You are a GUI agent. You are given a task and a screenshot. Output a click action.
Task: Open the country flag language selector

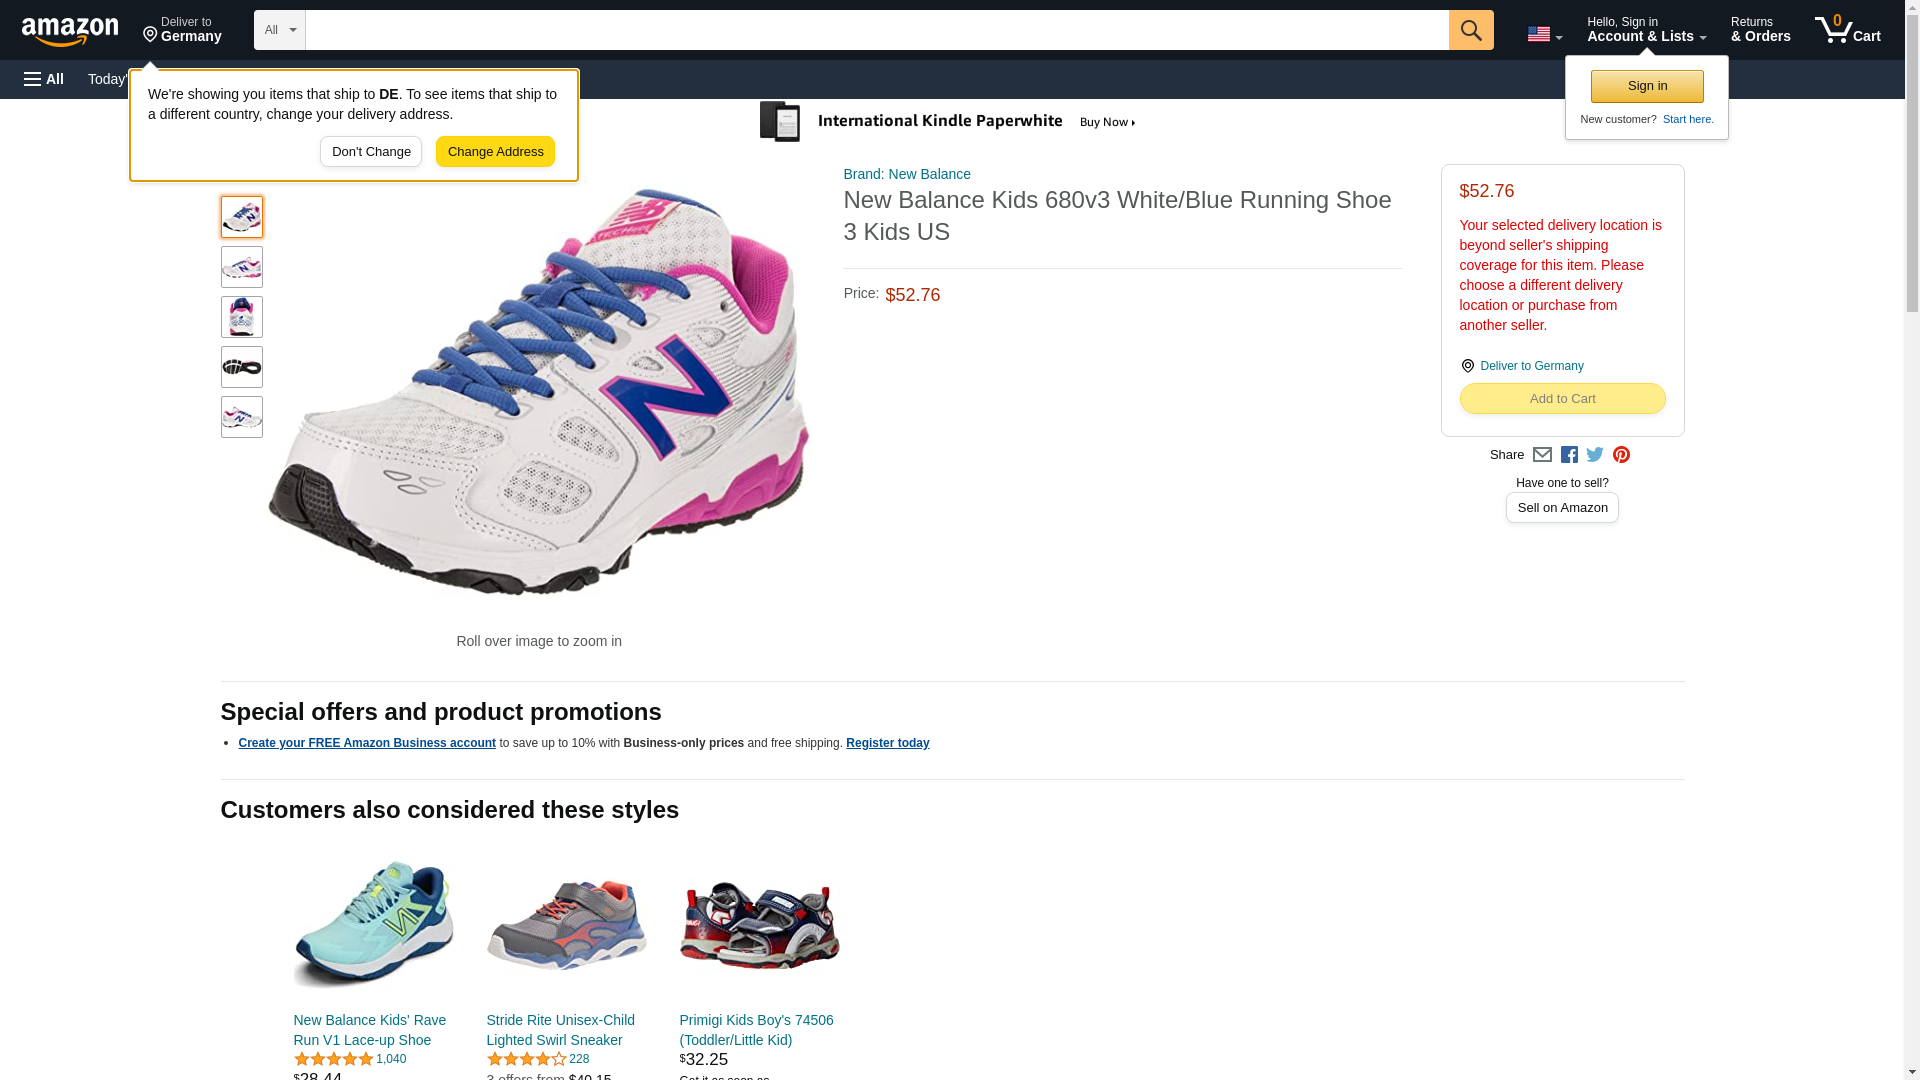(x=1544, y=34)
